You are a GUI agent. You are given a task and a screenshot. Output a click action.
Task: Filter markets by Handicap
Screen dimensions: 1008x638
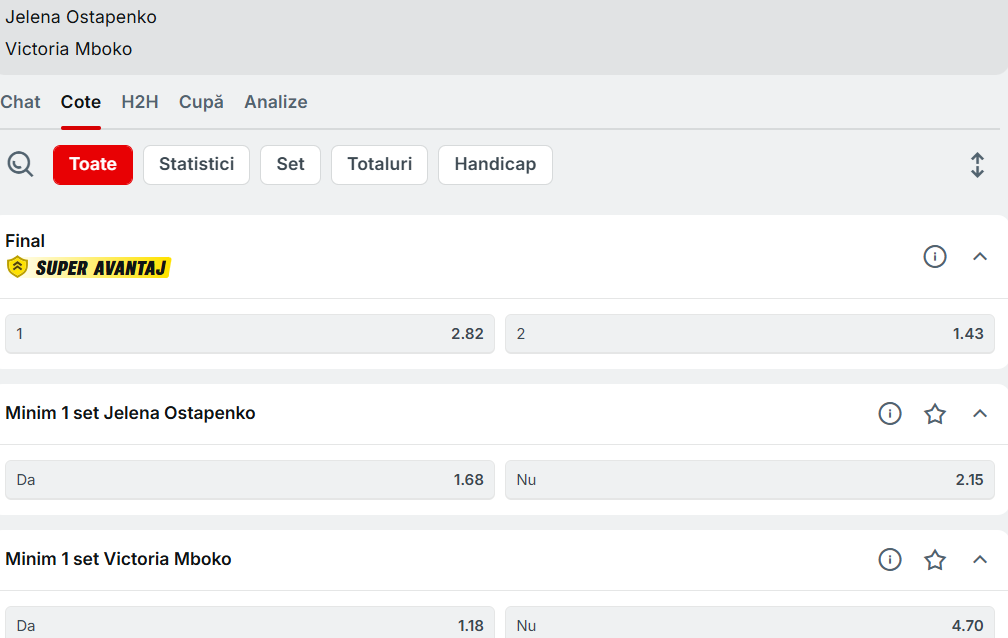click(x=495, y=165)
